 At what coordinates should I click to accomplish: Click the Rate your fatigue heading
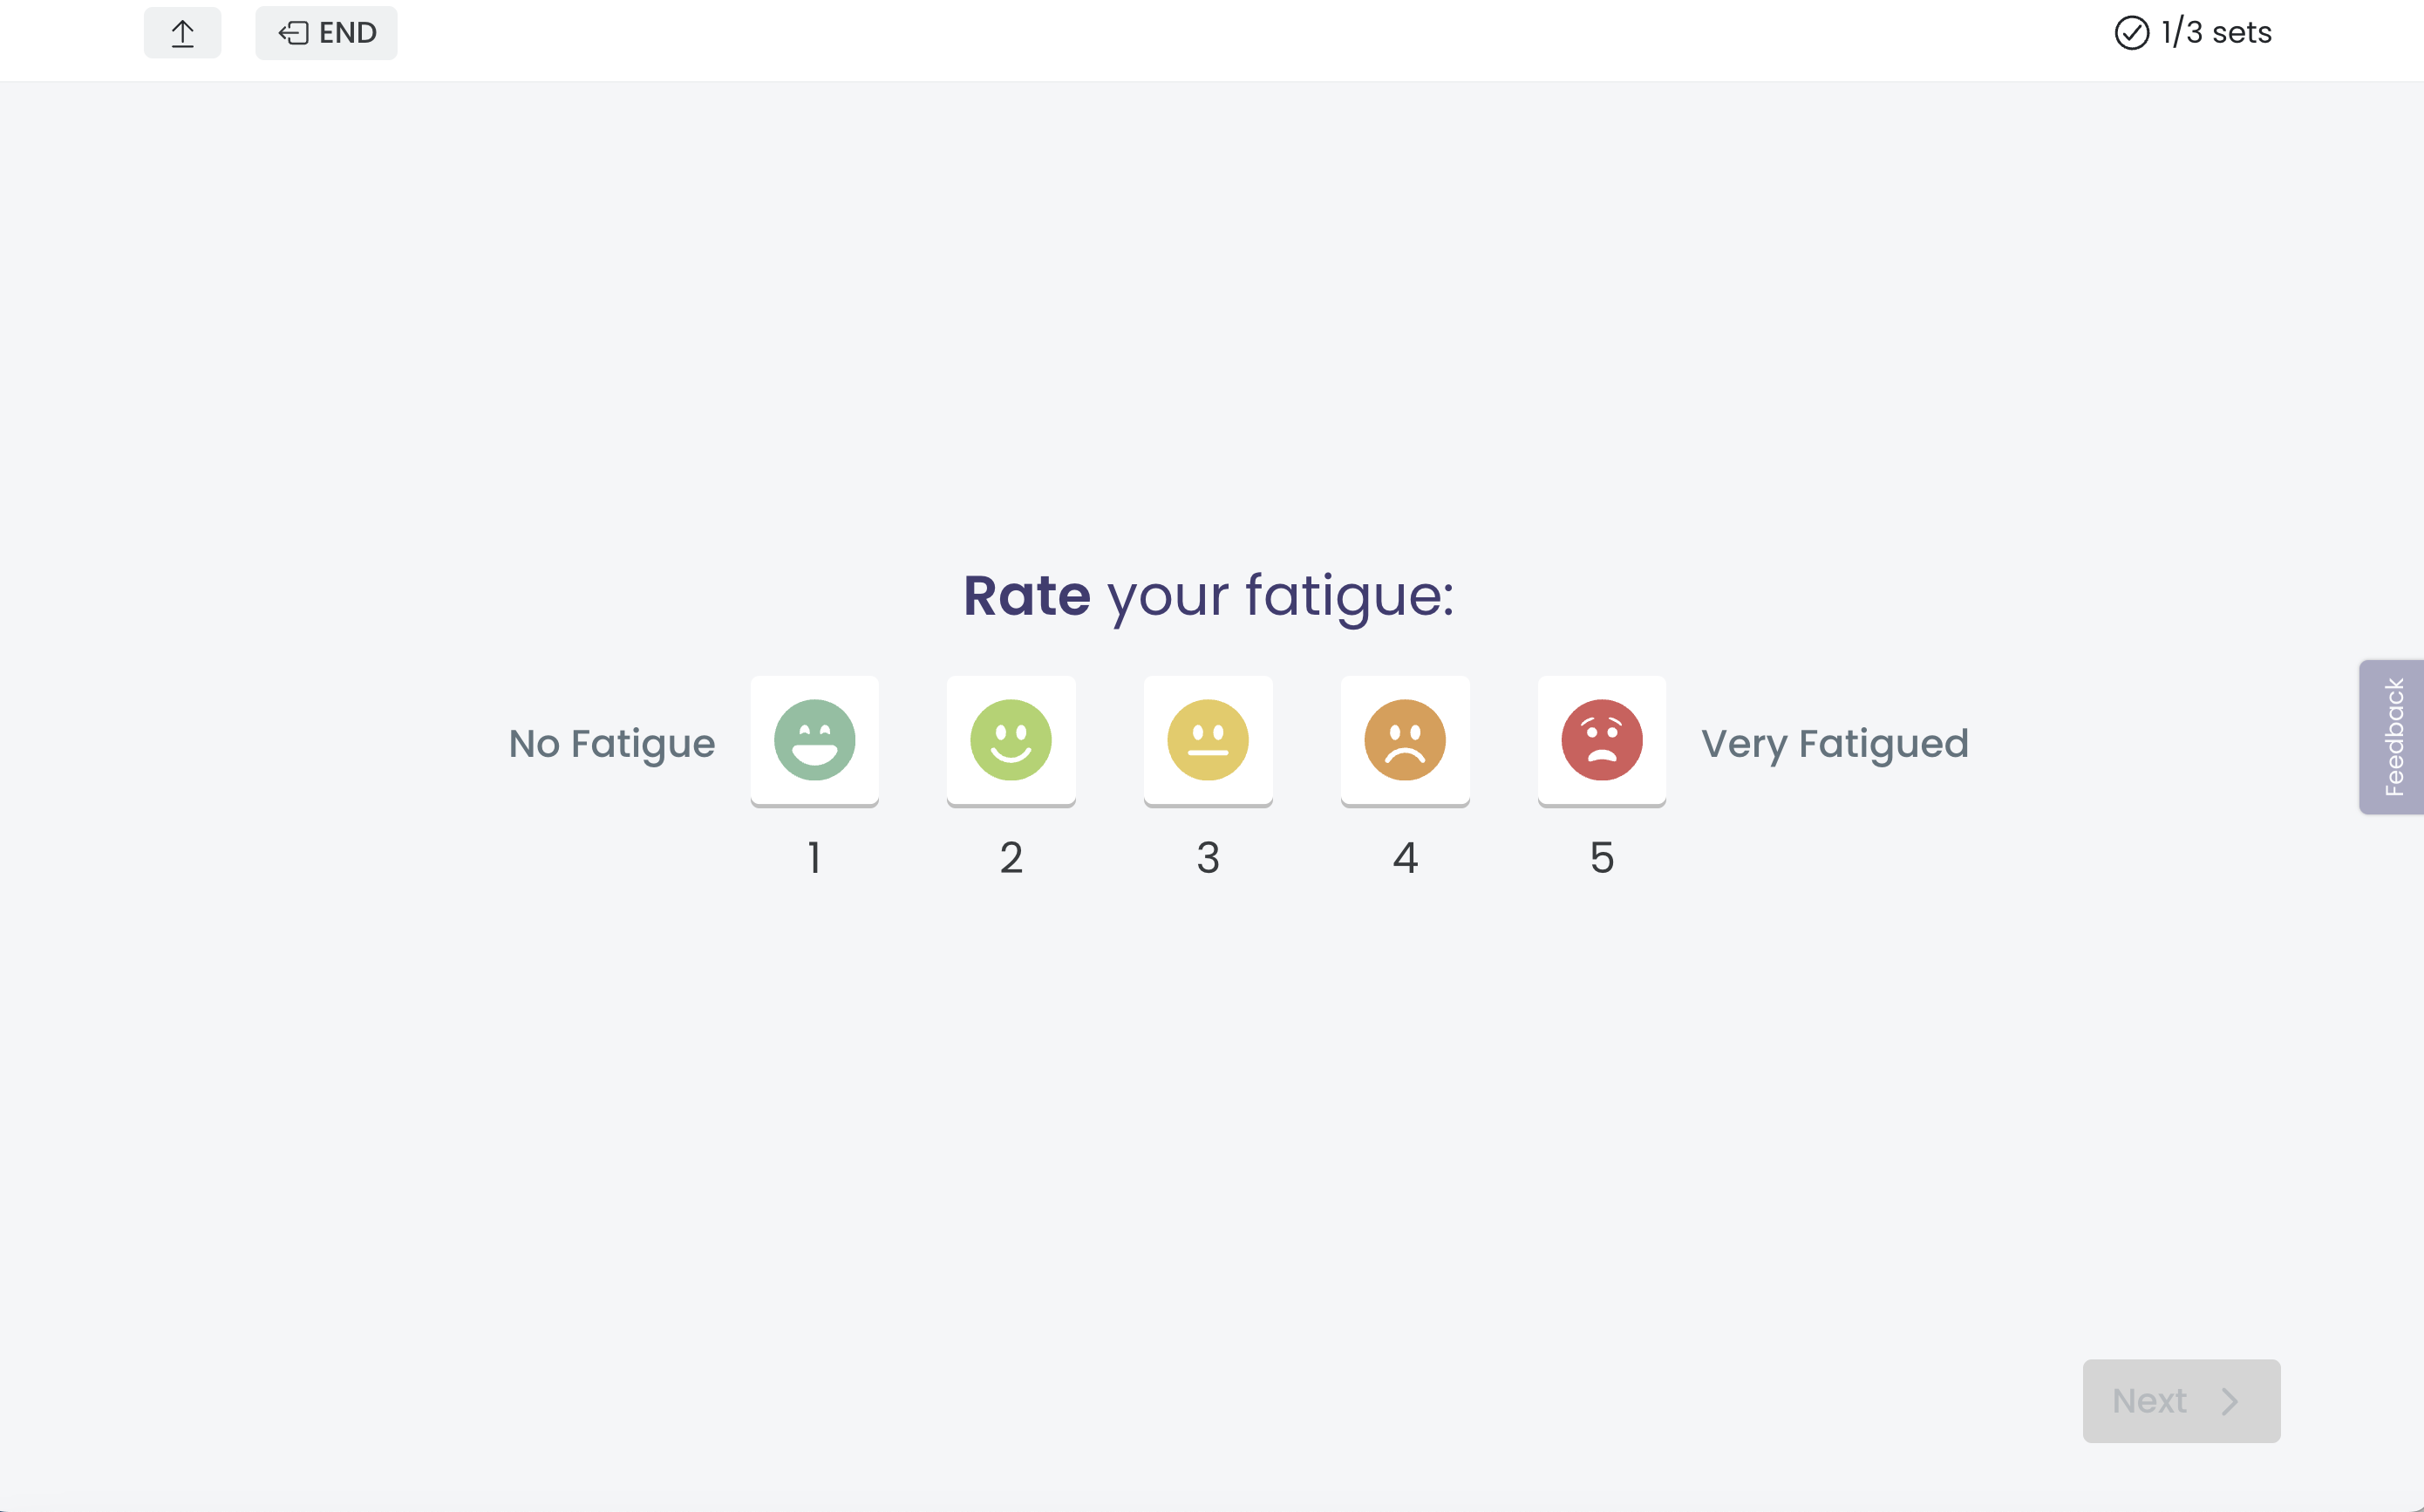(x=1208, y=596)
